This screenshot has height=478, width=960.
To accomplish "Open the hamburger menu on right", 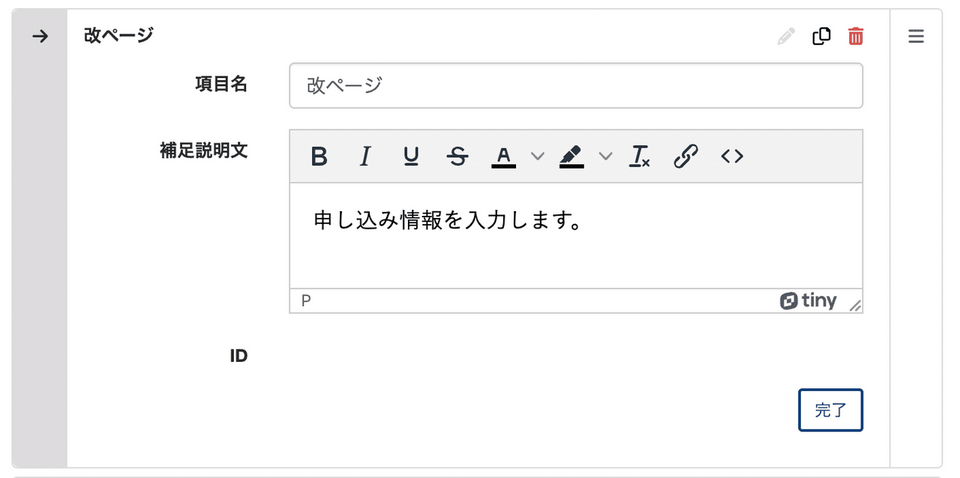I will coord(916,37).
